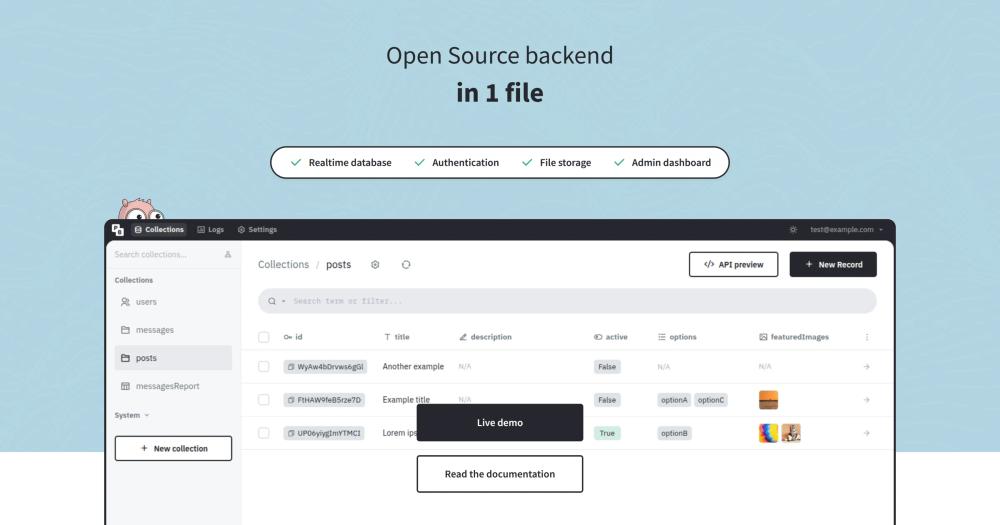Sort by description column header
The width and height of the screenshot is (1000, 525).
click(x=485, y=337)
